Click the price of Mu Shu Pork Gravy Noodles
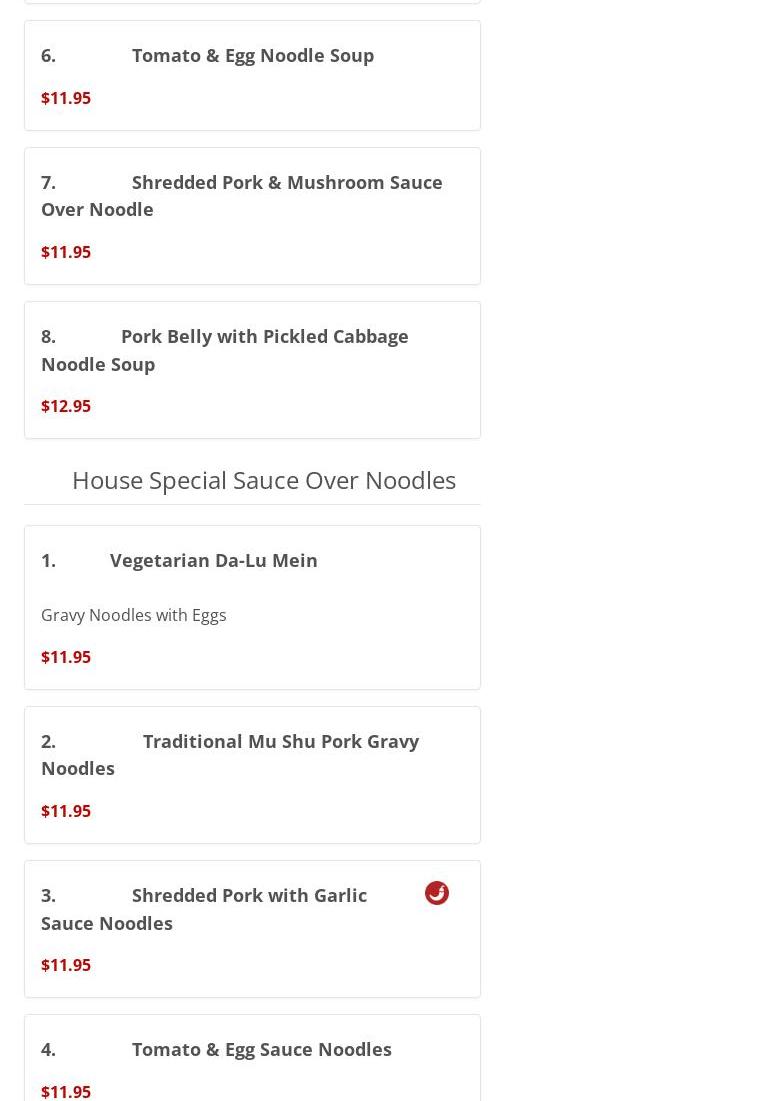This screenshot has width=770, height=1101. click(66, 811)
